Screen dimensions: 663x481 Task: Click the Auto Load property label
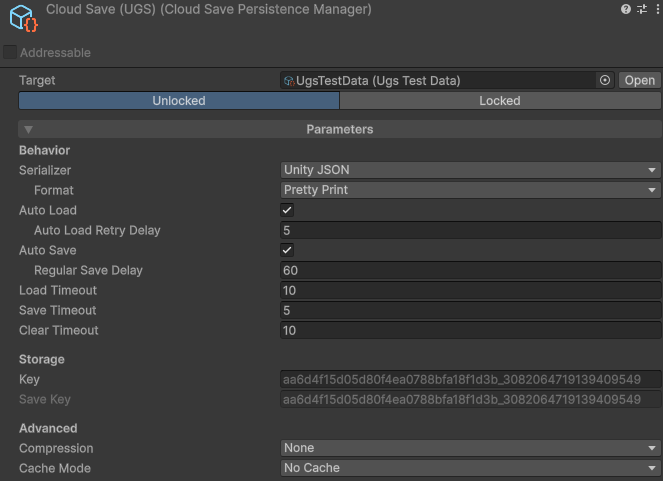pyautogui.click(x=48, y=210)
